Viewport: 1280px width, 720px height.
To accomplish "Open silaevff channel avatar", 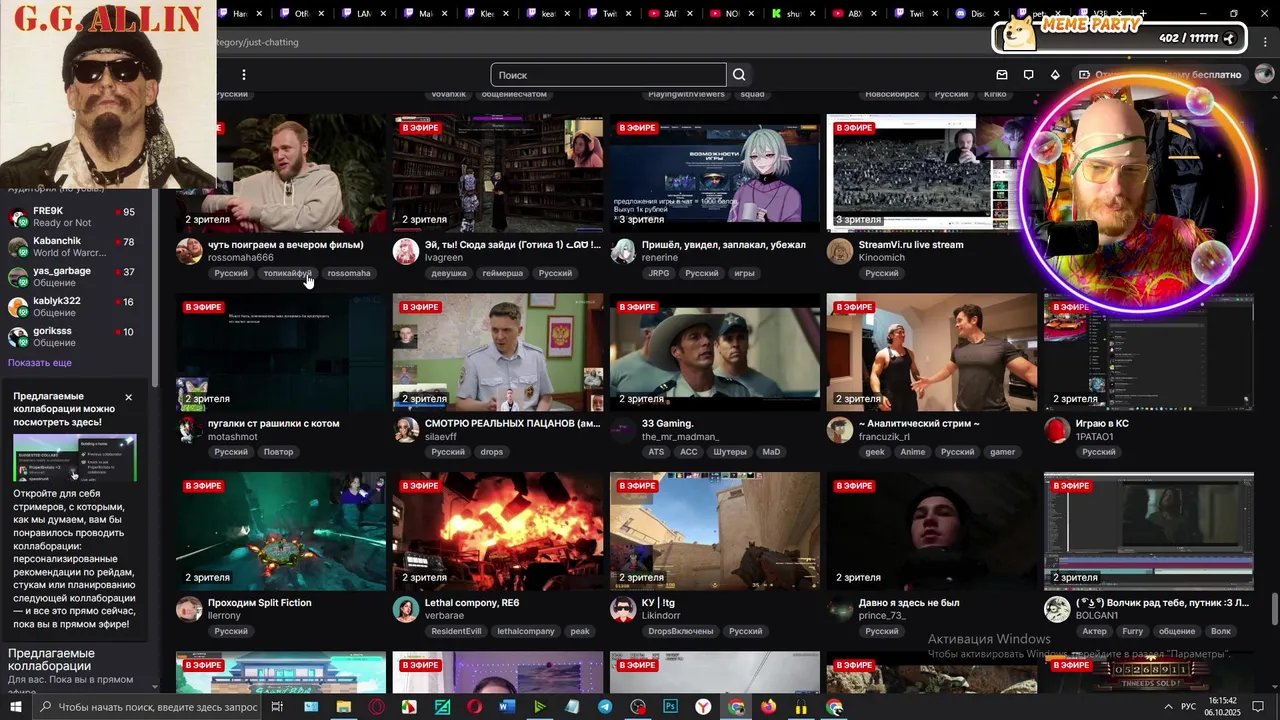I will 406,430.
